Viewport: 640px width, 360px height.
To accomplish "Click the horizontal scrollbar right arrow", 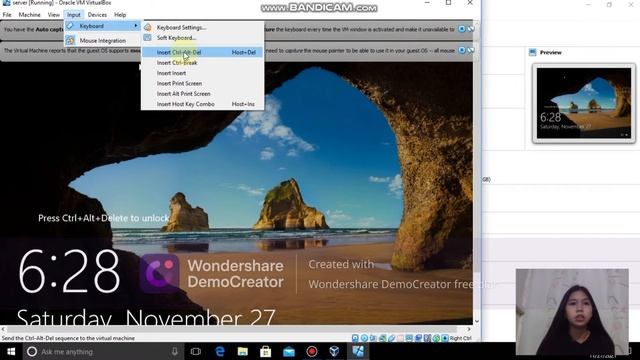I will pos(469,329).
